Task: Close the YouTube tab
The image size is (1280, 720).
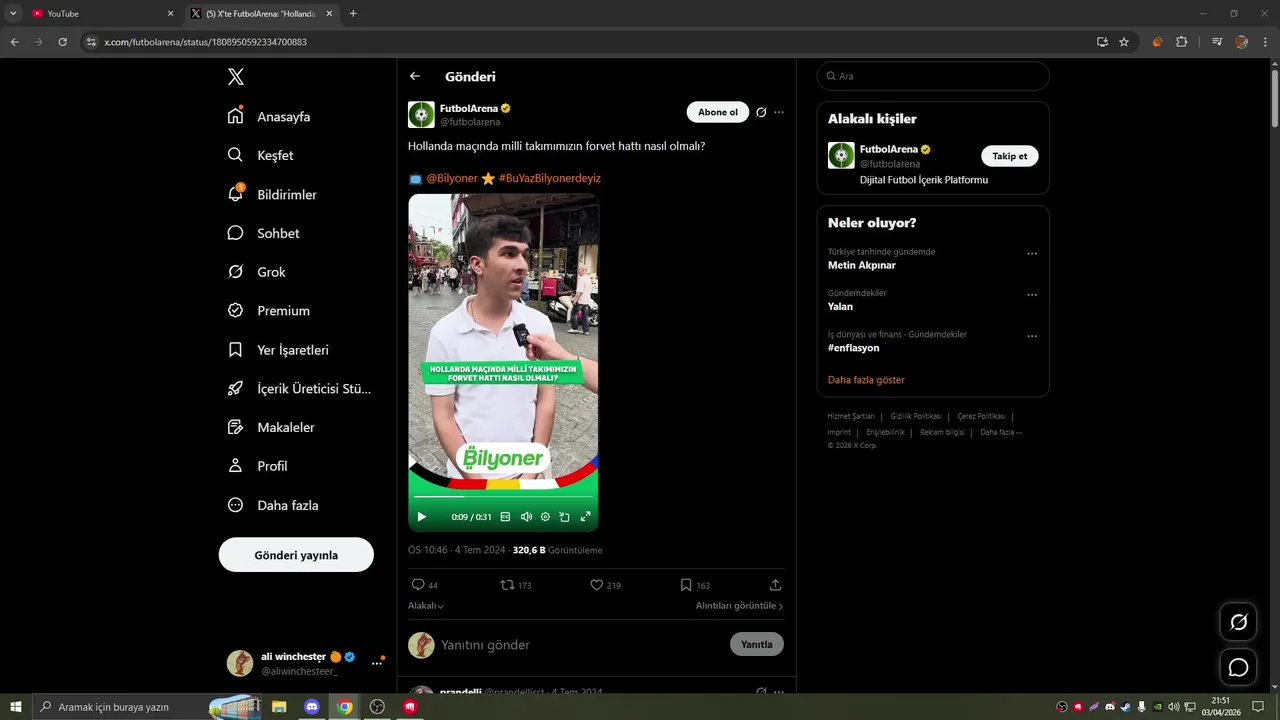Action: coord(170,13)
